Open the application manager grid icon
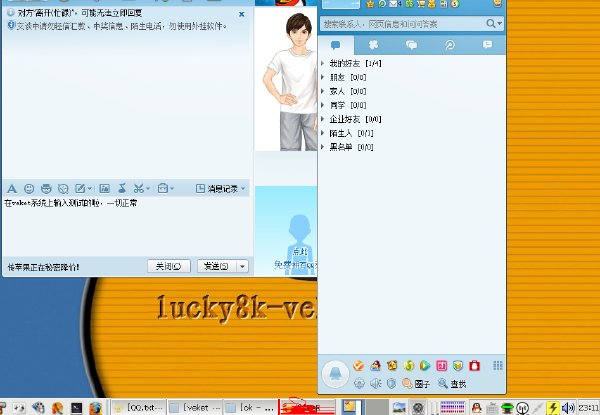This screenshot has width=600, height=415. click(x=498, y=366)
